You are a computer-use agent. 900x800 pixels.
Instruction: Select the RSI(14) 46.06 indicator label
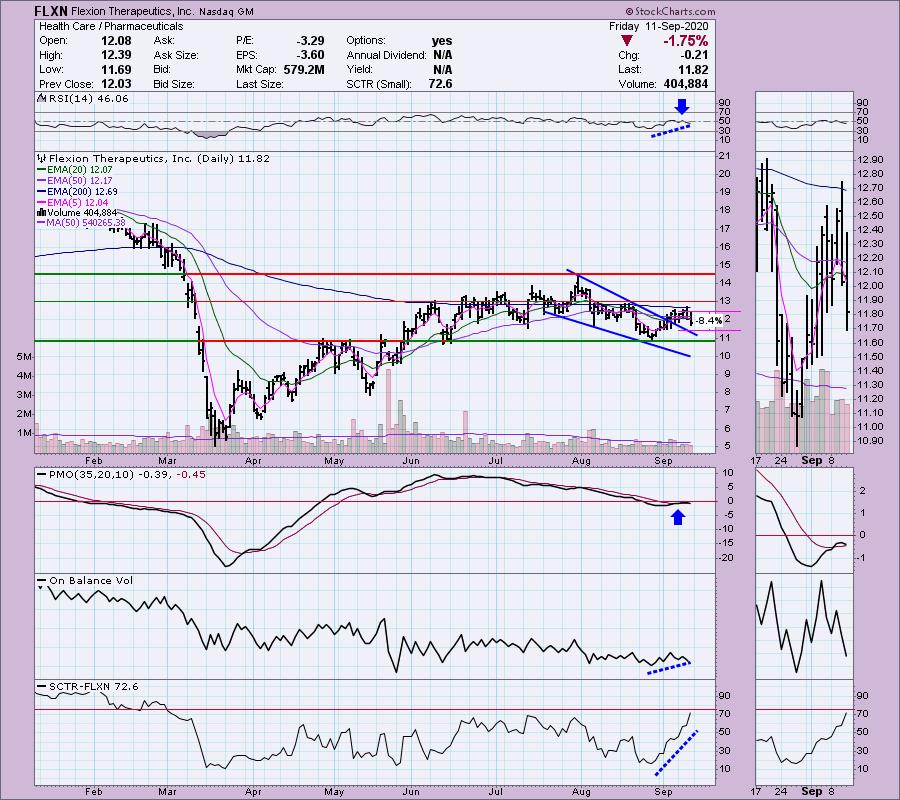tap(89, 99)
